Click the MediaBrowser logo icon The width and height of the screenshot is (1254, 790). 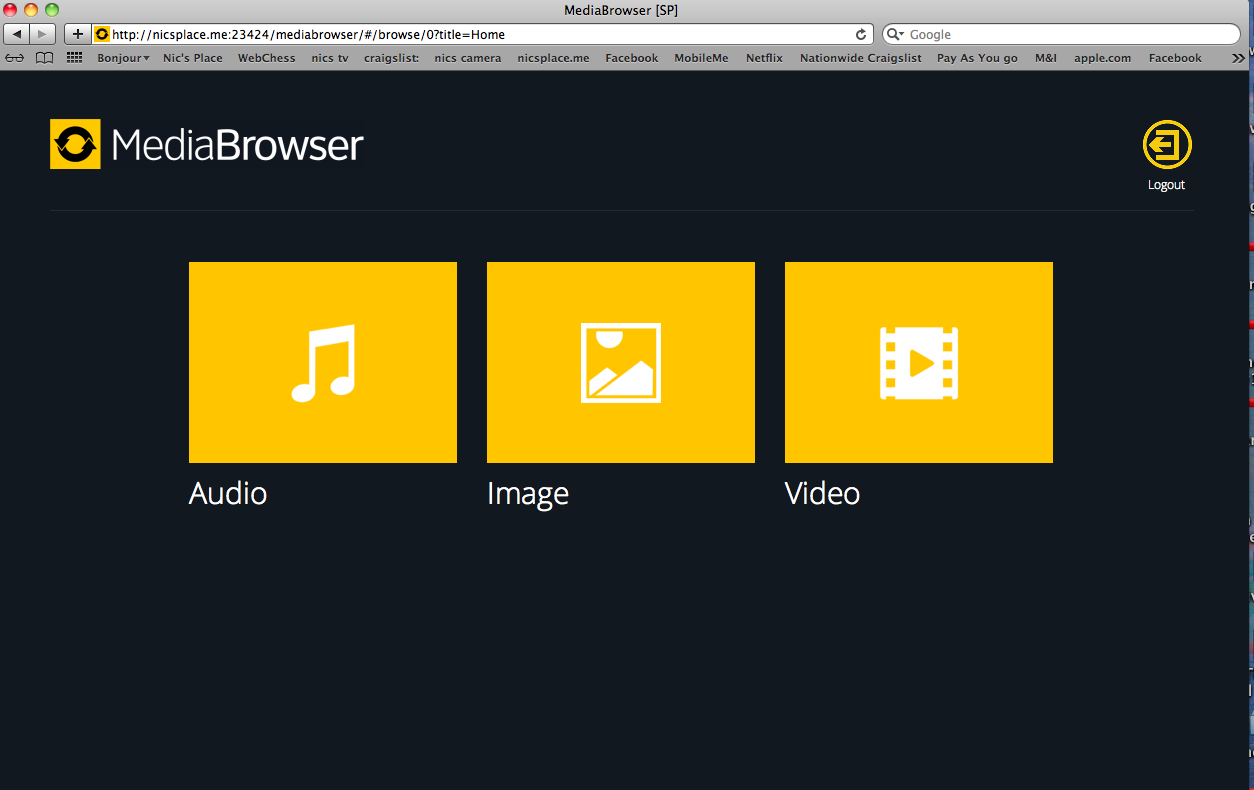tap(75, 144)
